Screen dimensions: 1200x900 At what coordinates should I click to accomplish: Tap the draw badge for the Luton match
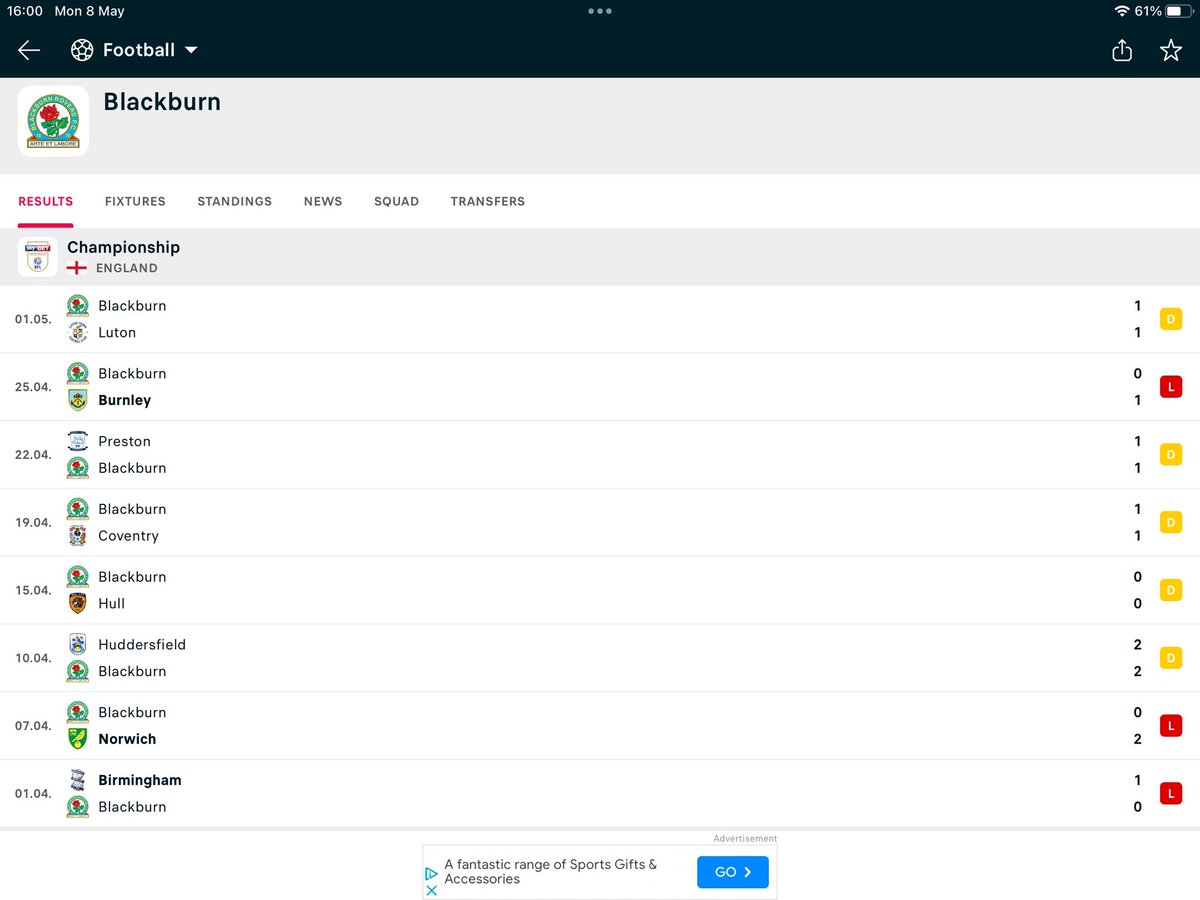1171,319
